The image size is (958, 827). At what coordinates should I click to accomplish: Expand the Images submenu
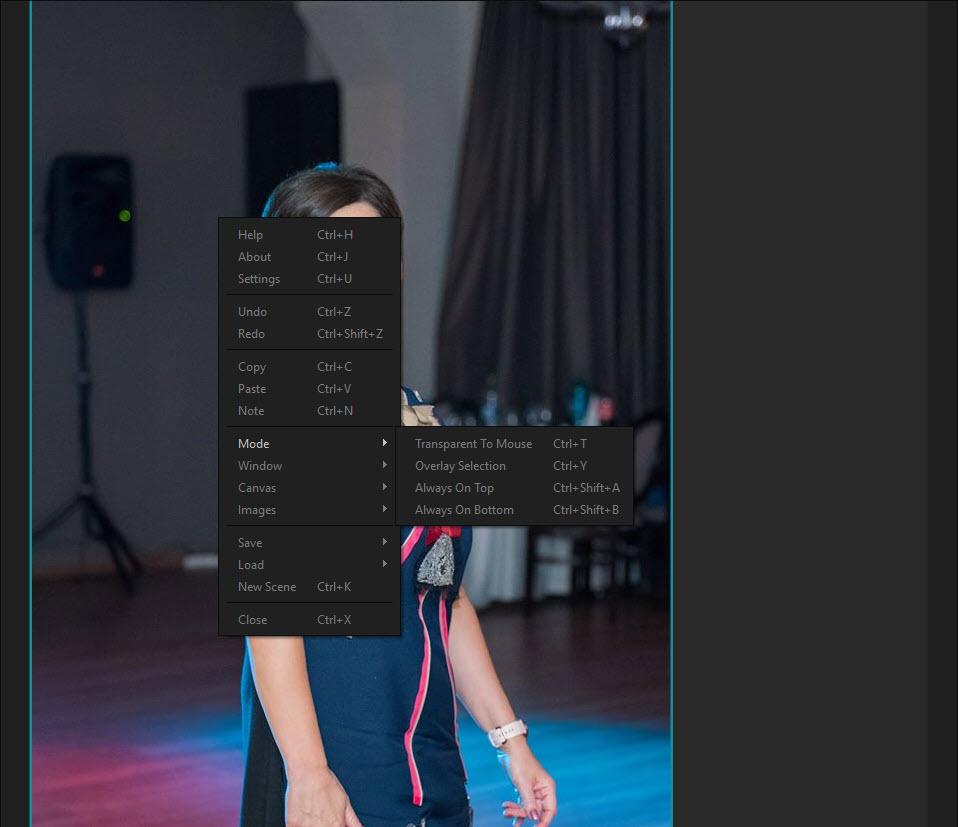point(309,509)
